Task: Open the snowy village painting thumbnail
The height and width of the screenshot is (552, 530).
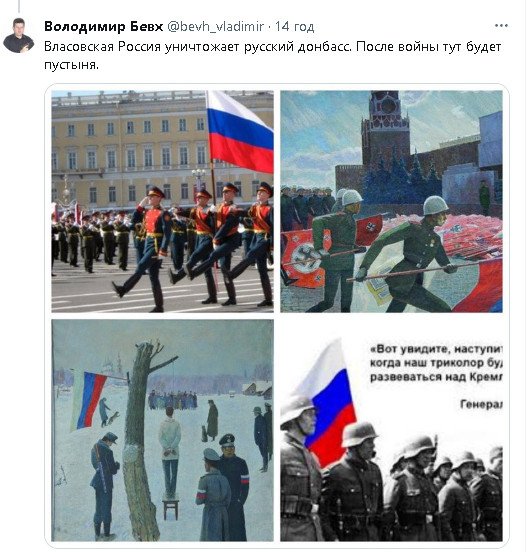Action: (162, 430)
